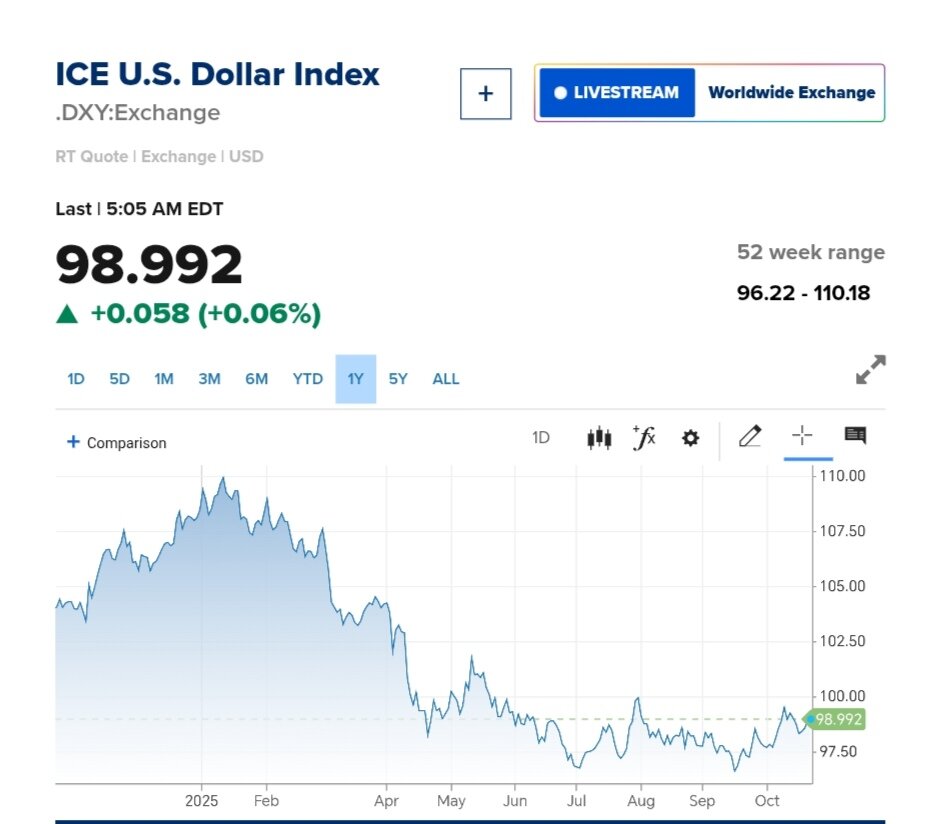The width and height of the screenshot is (933, 824).
Task: Select the YTD range tab
Action: 308,379
